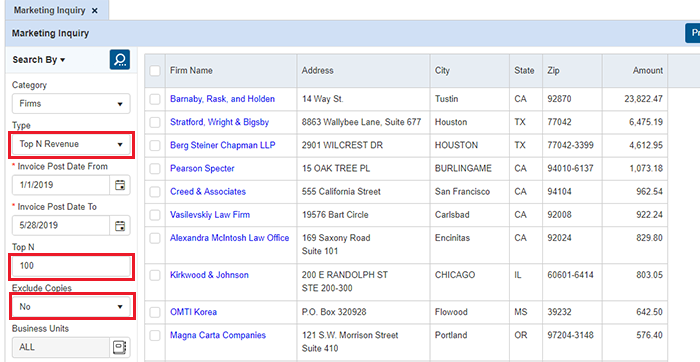Viewport: 700px width, 362px height.
Task: Open the Vasilevskiy Law Firm link
Action: coord(210,215)
